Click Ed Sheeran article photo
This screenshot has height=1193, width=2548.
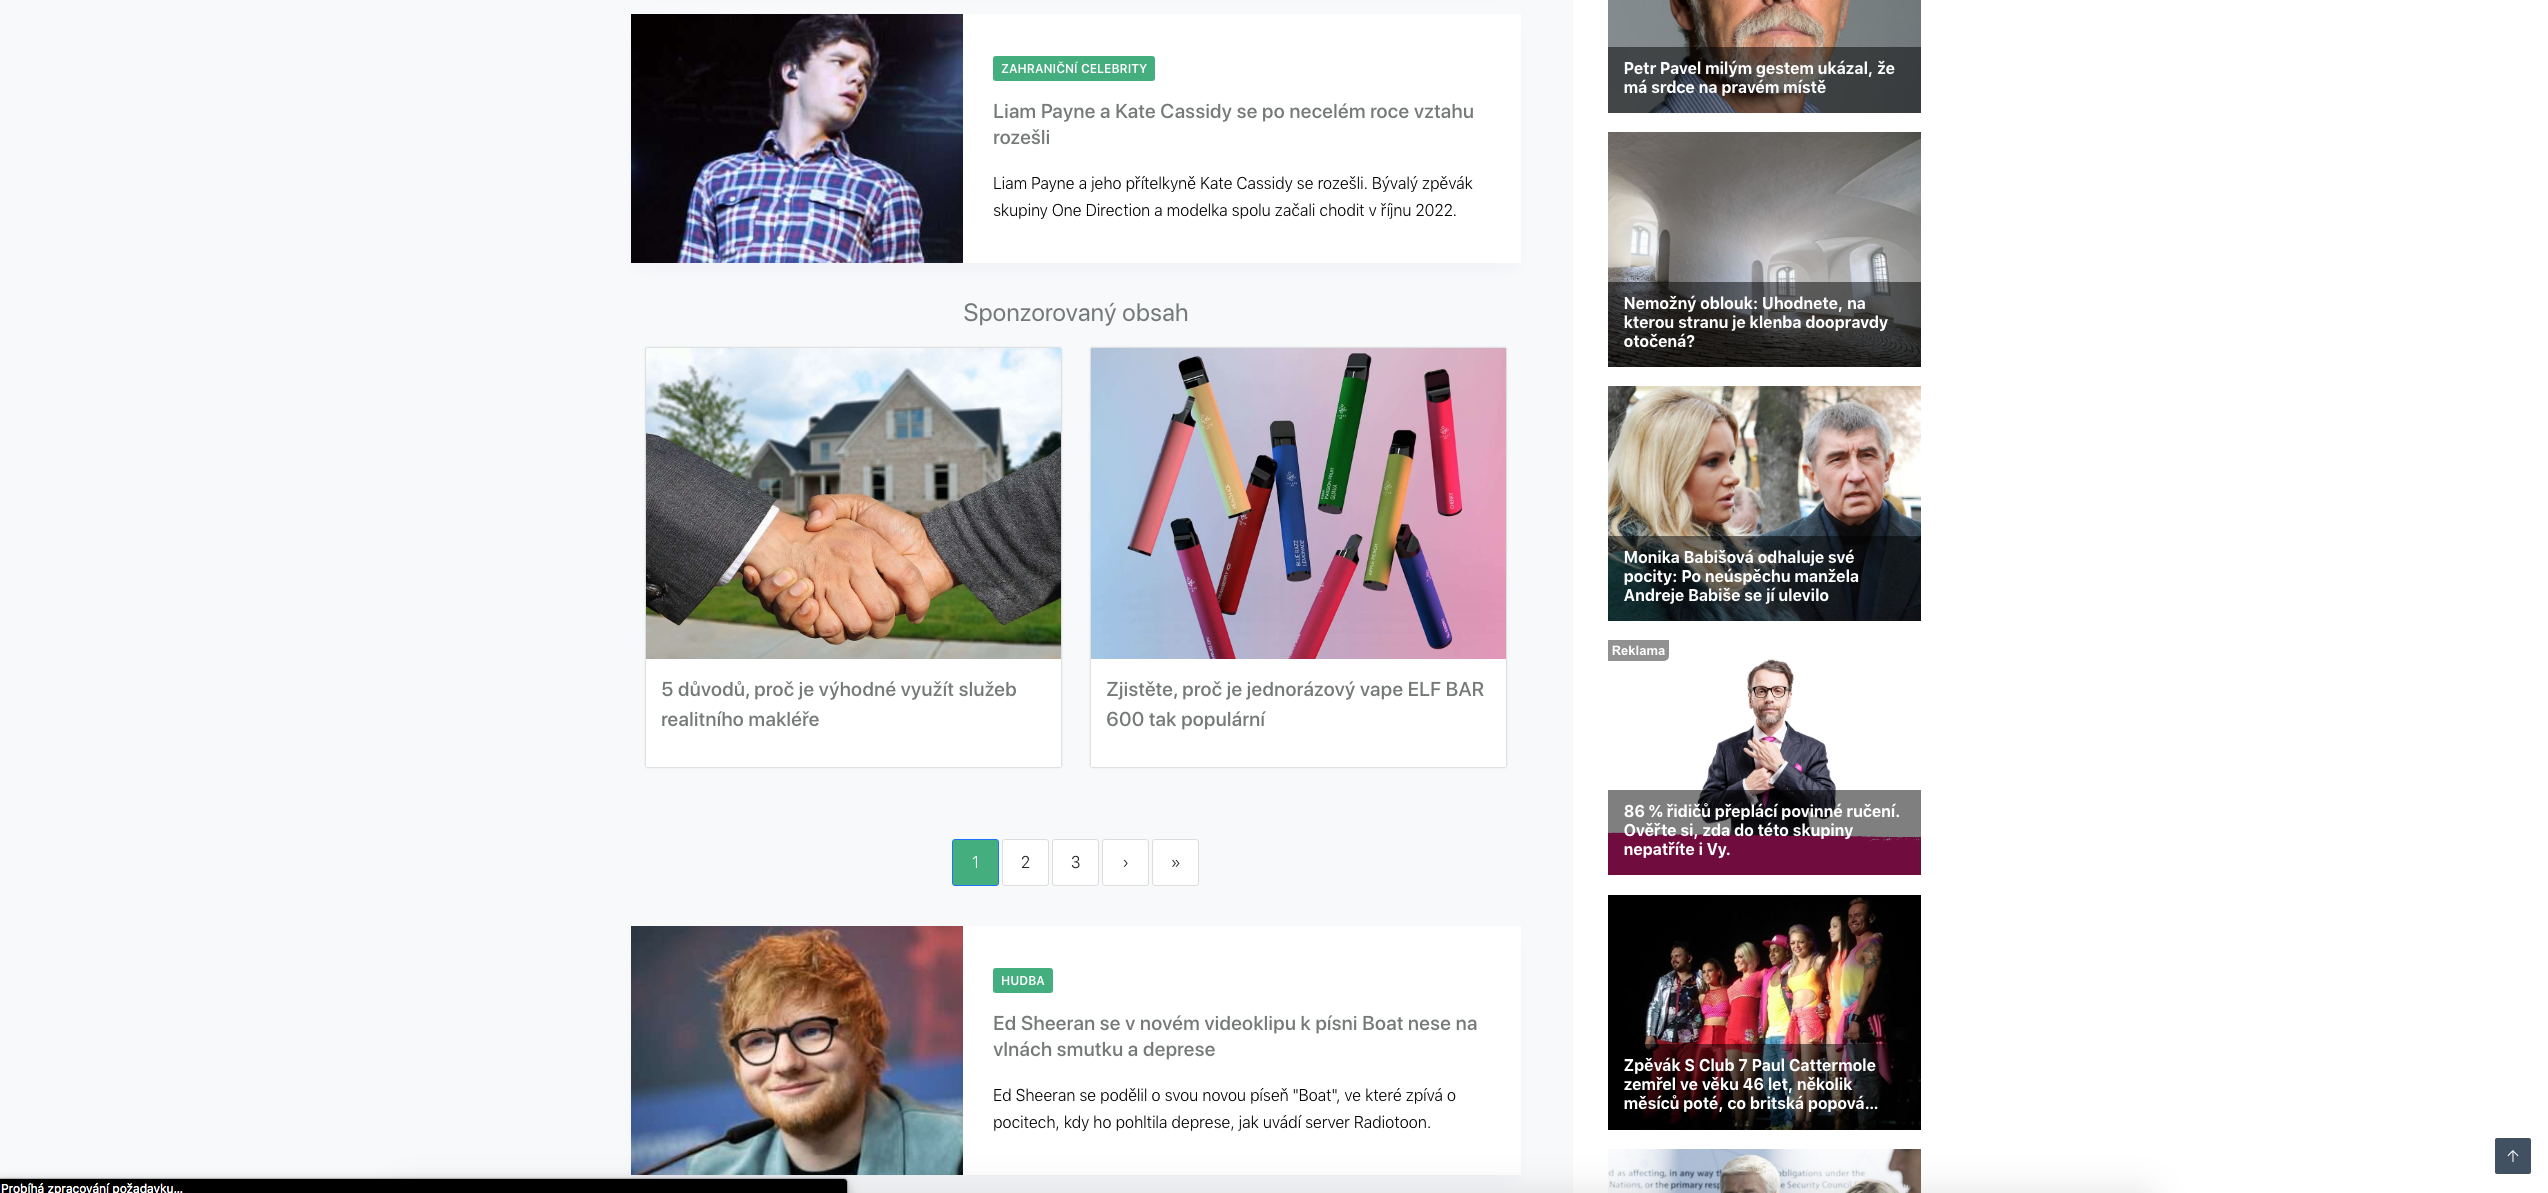[797, 1050]
